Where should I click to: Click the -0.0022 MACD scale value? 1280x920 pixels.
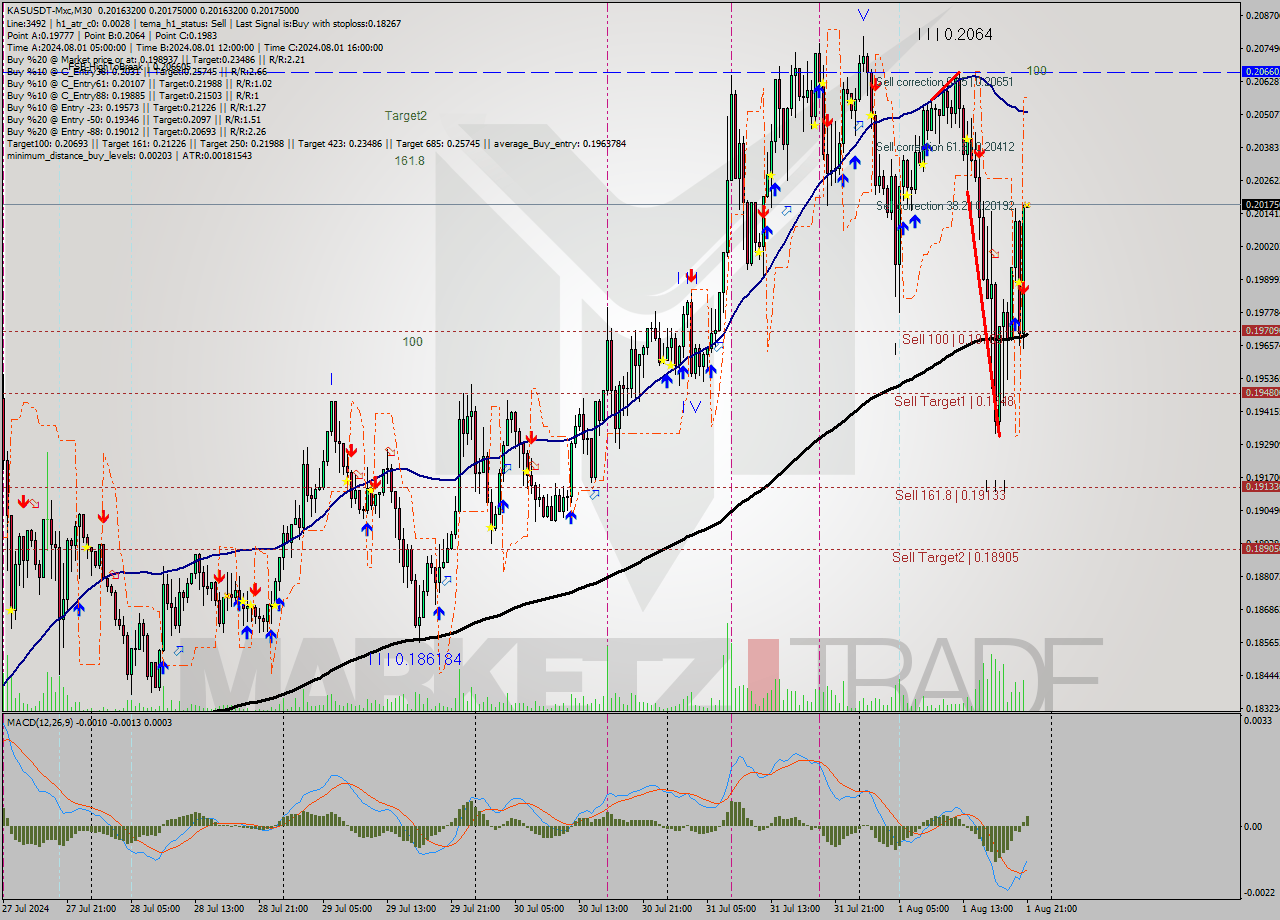coord(1259,892)
